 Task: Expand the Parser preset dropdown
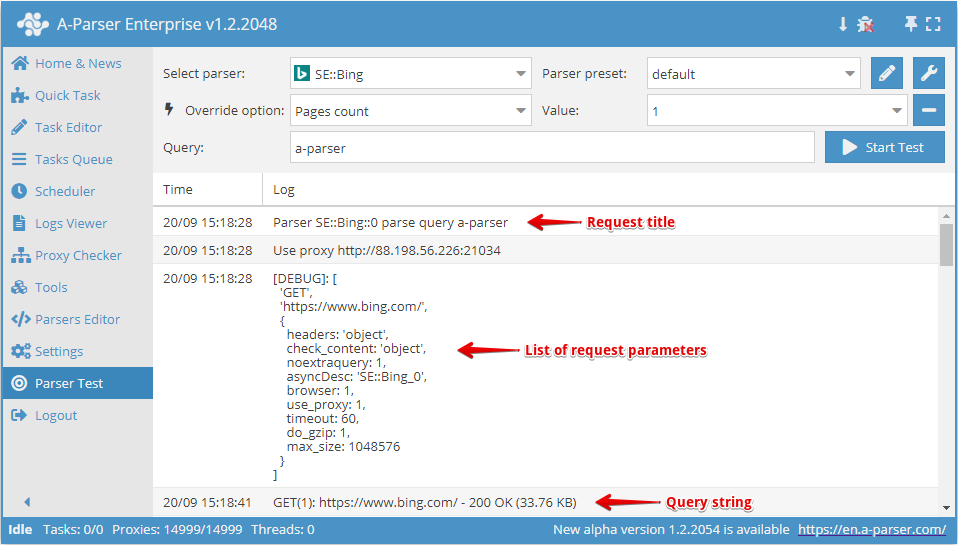753,73
